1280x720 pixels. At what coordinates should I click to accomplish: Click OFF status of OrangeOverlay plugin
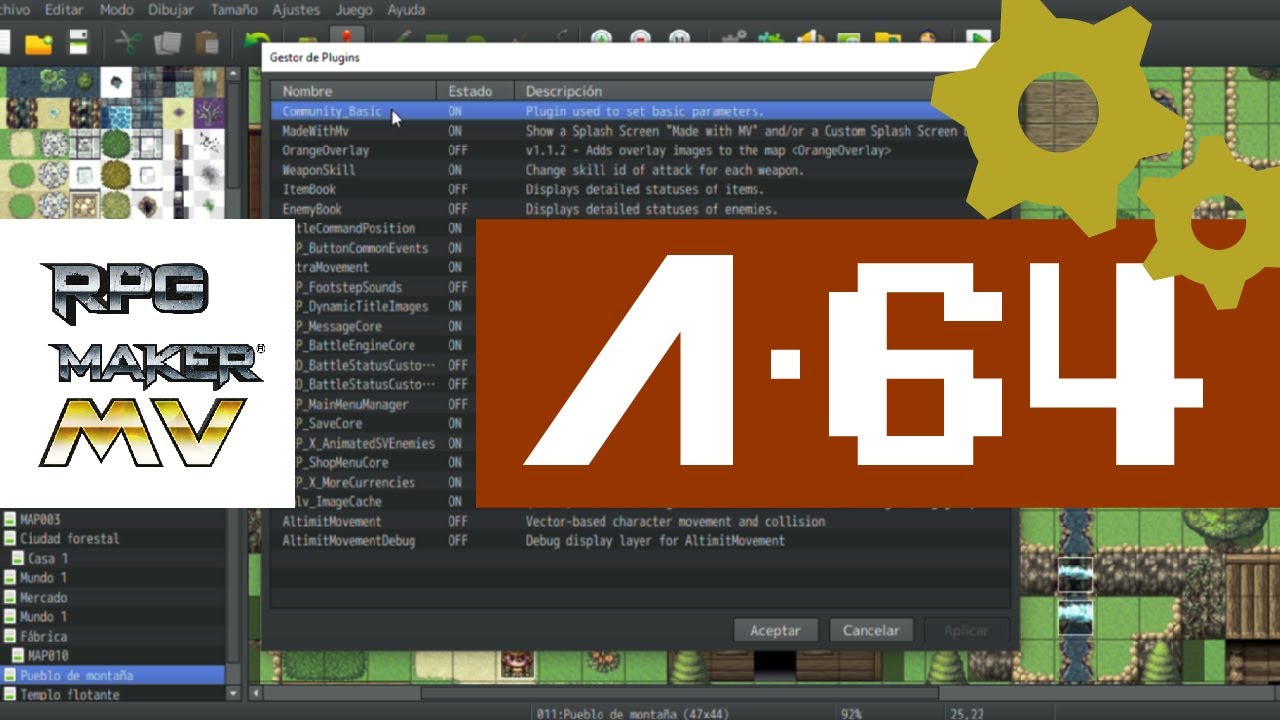[458, 150]
